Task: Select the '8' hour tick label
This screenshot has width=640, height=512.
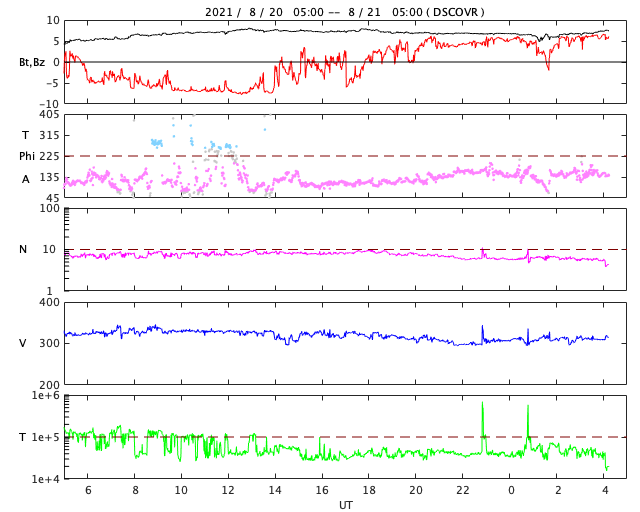Action: (x=135, y=490)
